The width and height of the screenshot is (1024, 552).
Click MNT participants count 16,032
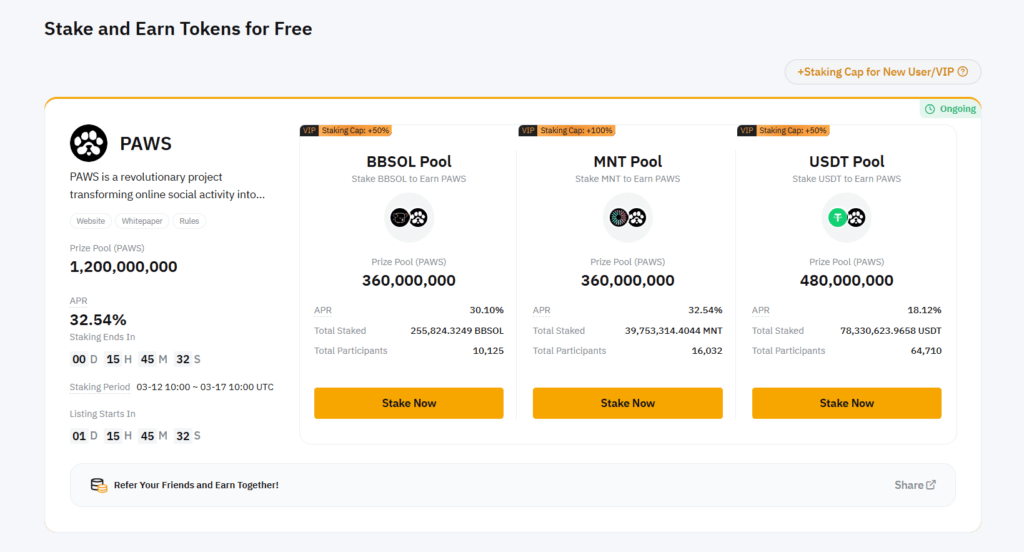click(707, 351)
